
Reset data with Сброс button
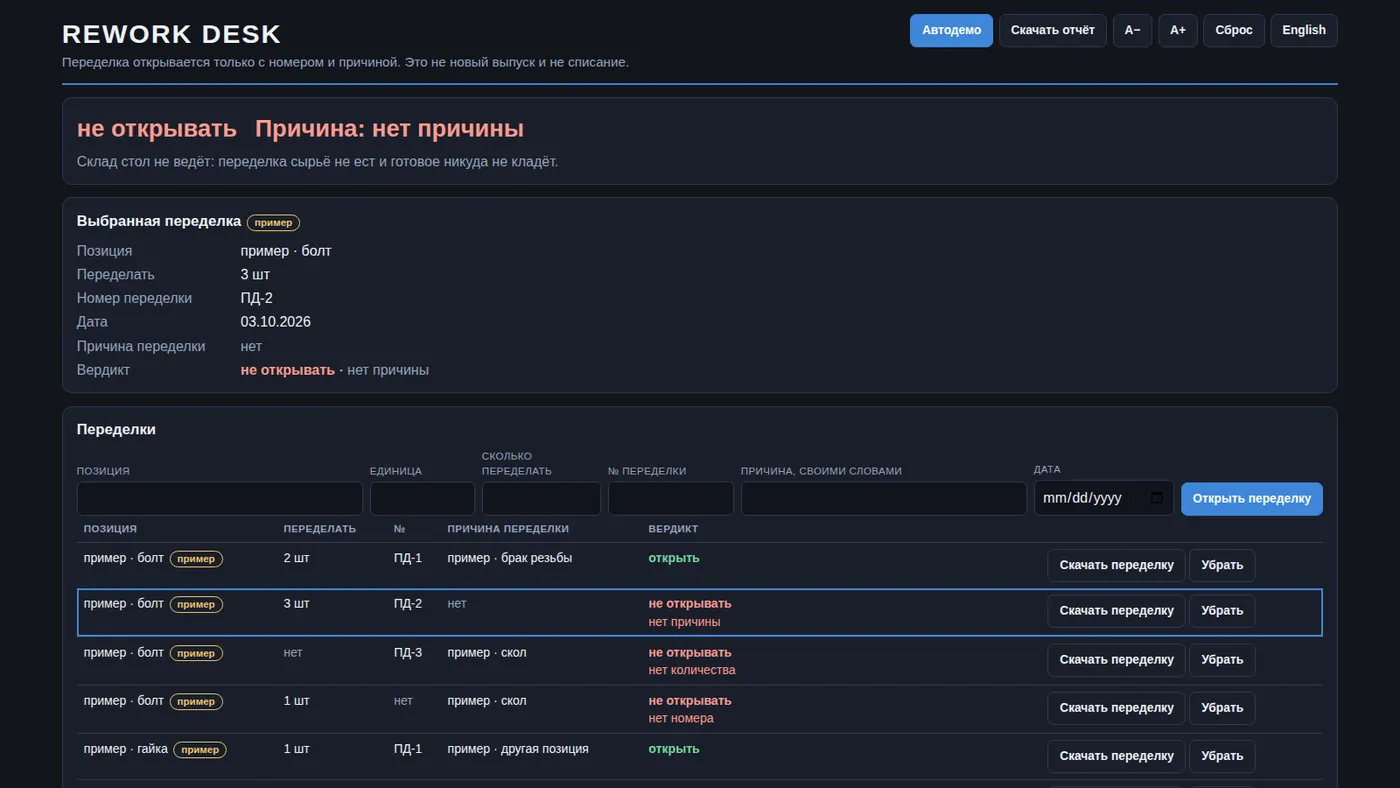(x=1234, y=30)
